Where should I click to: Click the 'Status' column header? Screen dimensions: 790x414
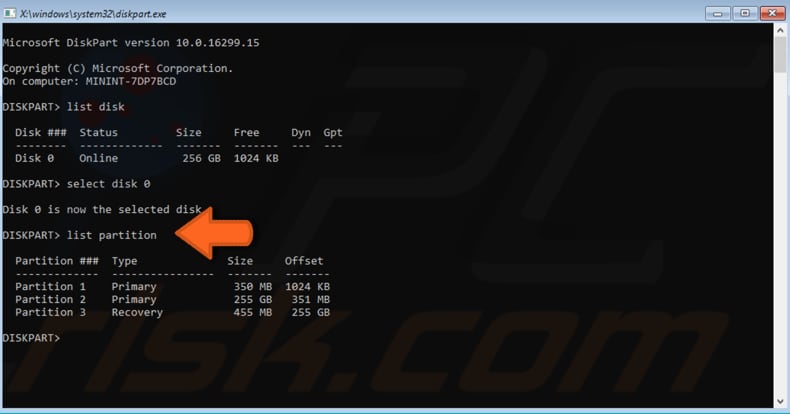99,132
